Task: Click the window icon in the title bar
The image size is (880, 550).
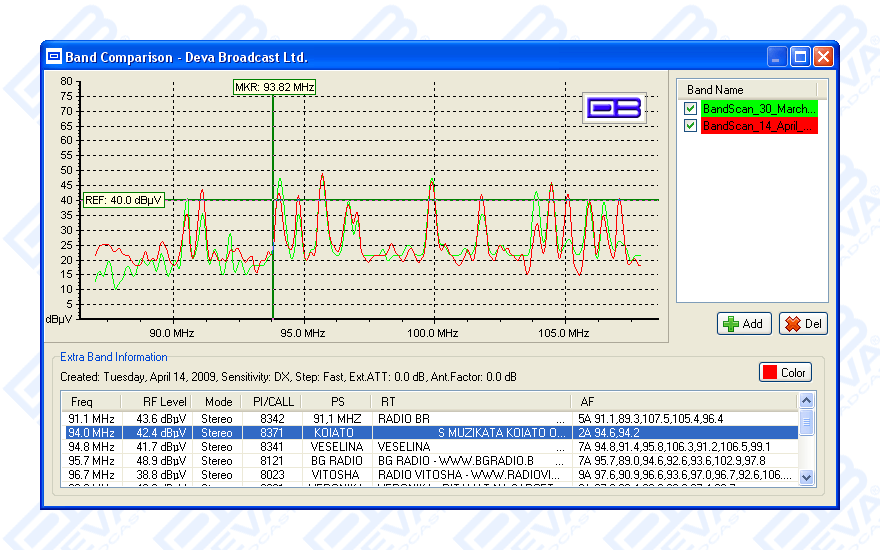Action: (54, 57)
